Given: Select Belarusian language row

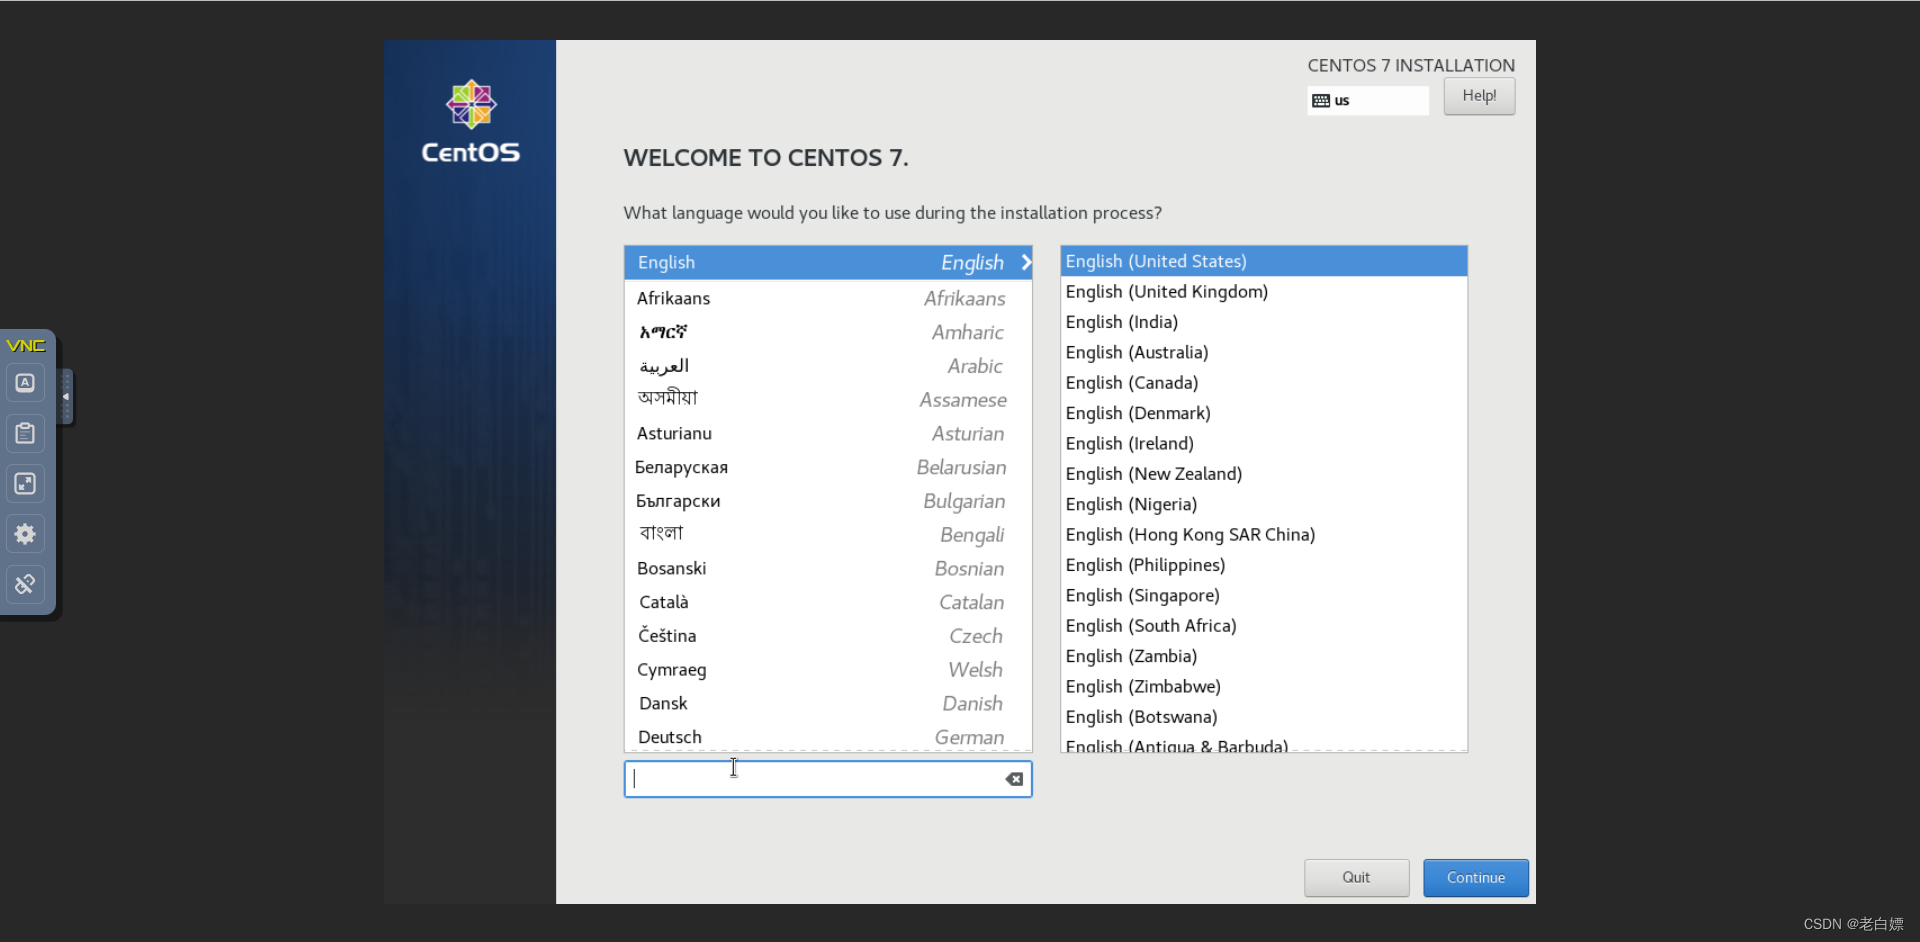Looking at the screenshot, I should [x=828, y=467].
